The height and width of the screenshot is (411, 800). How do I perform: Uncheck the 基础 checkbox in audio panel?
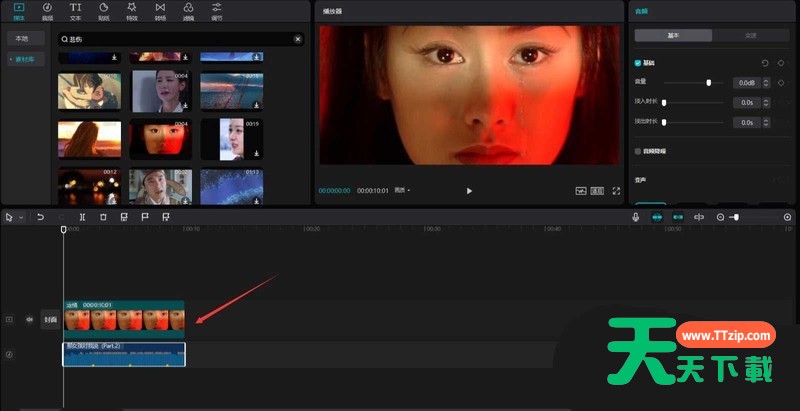point(639,63)
